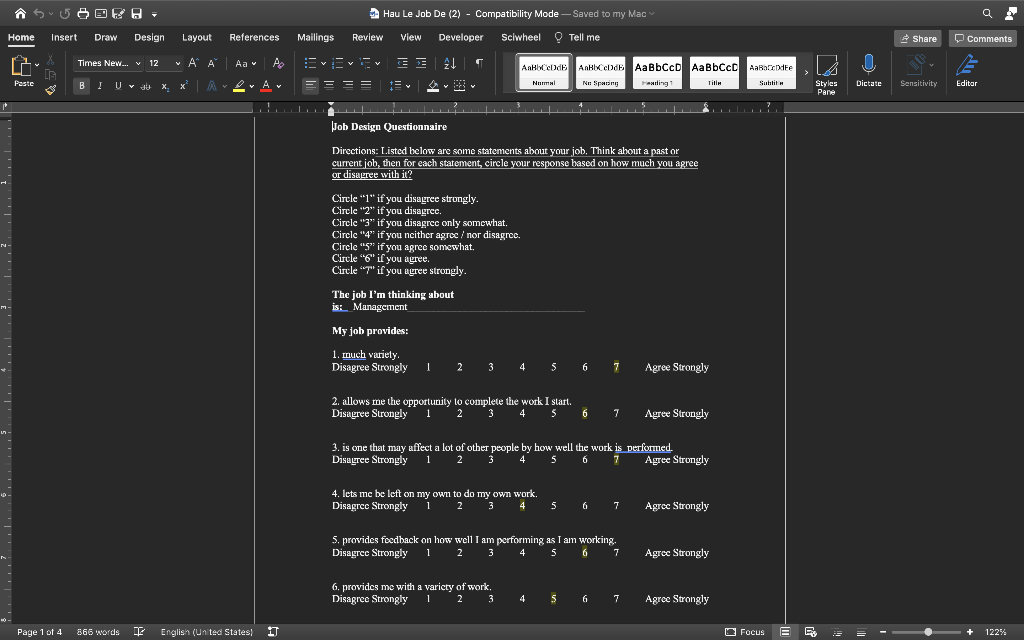Click the text highlight color yellow swatch
The height and width of the screenshot is (640, 1024).
click(238, 86)
